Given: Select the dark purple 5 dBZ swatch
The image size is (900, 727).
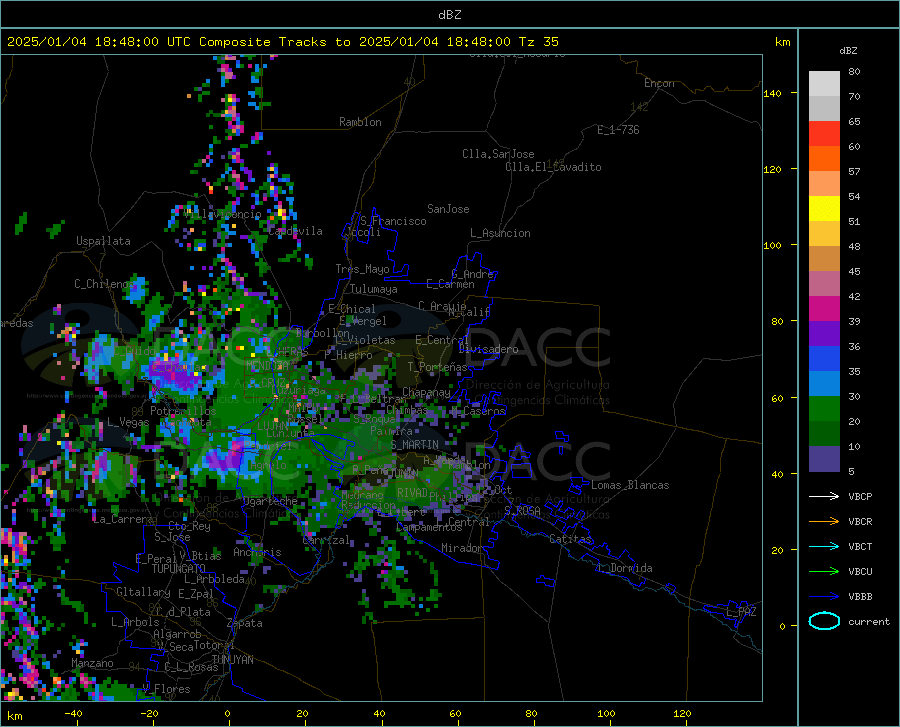Looking at the screenshot, I should (824, 458).
